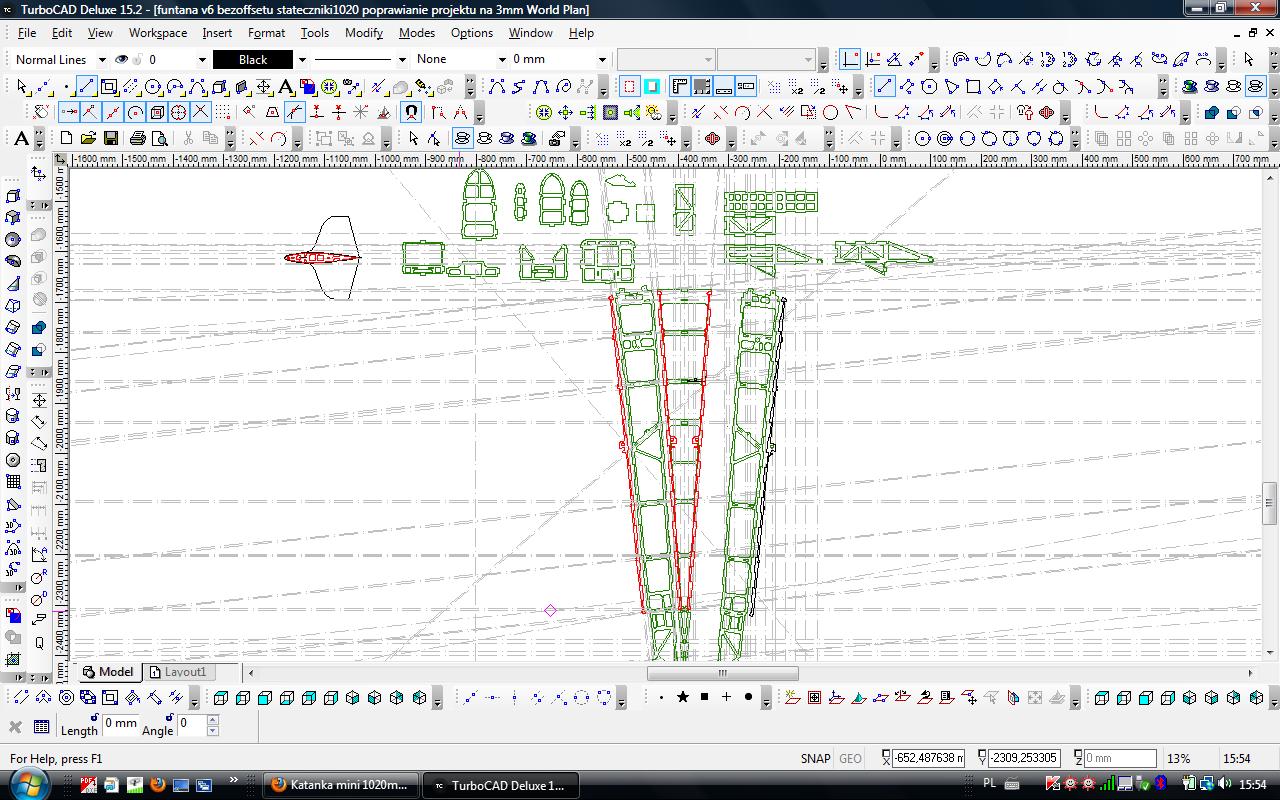Open file with the folder icon
1280x800 pixels.
(x=88, y=138)
